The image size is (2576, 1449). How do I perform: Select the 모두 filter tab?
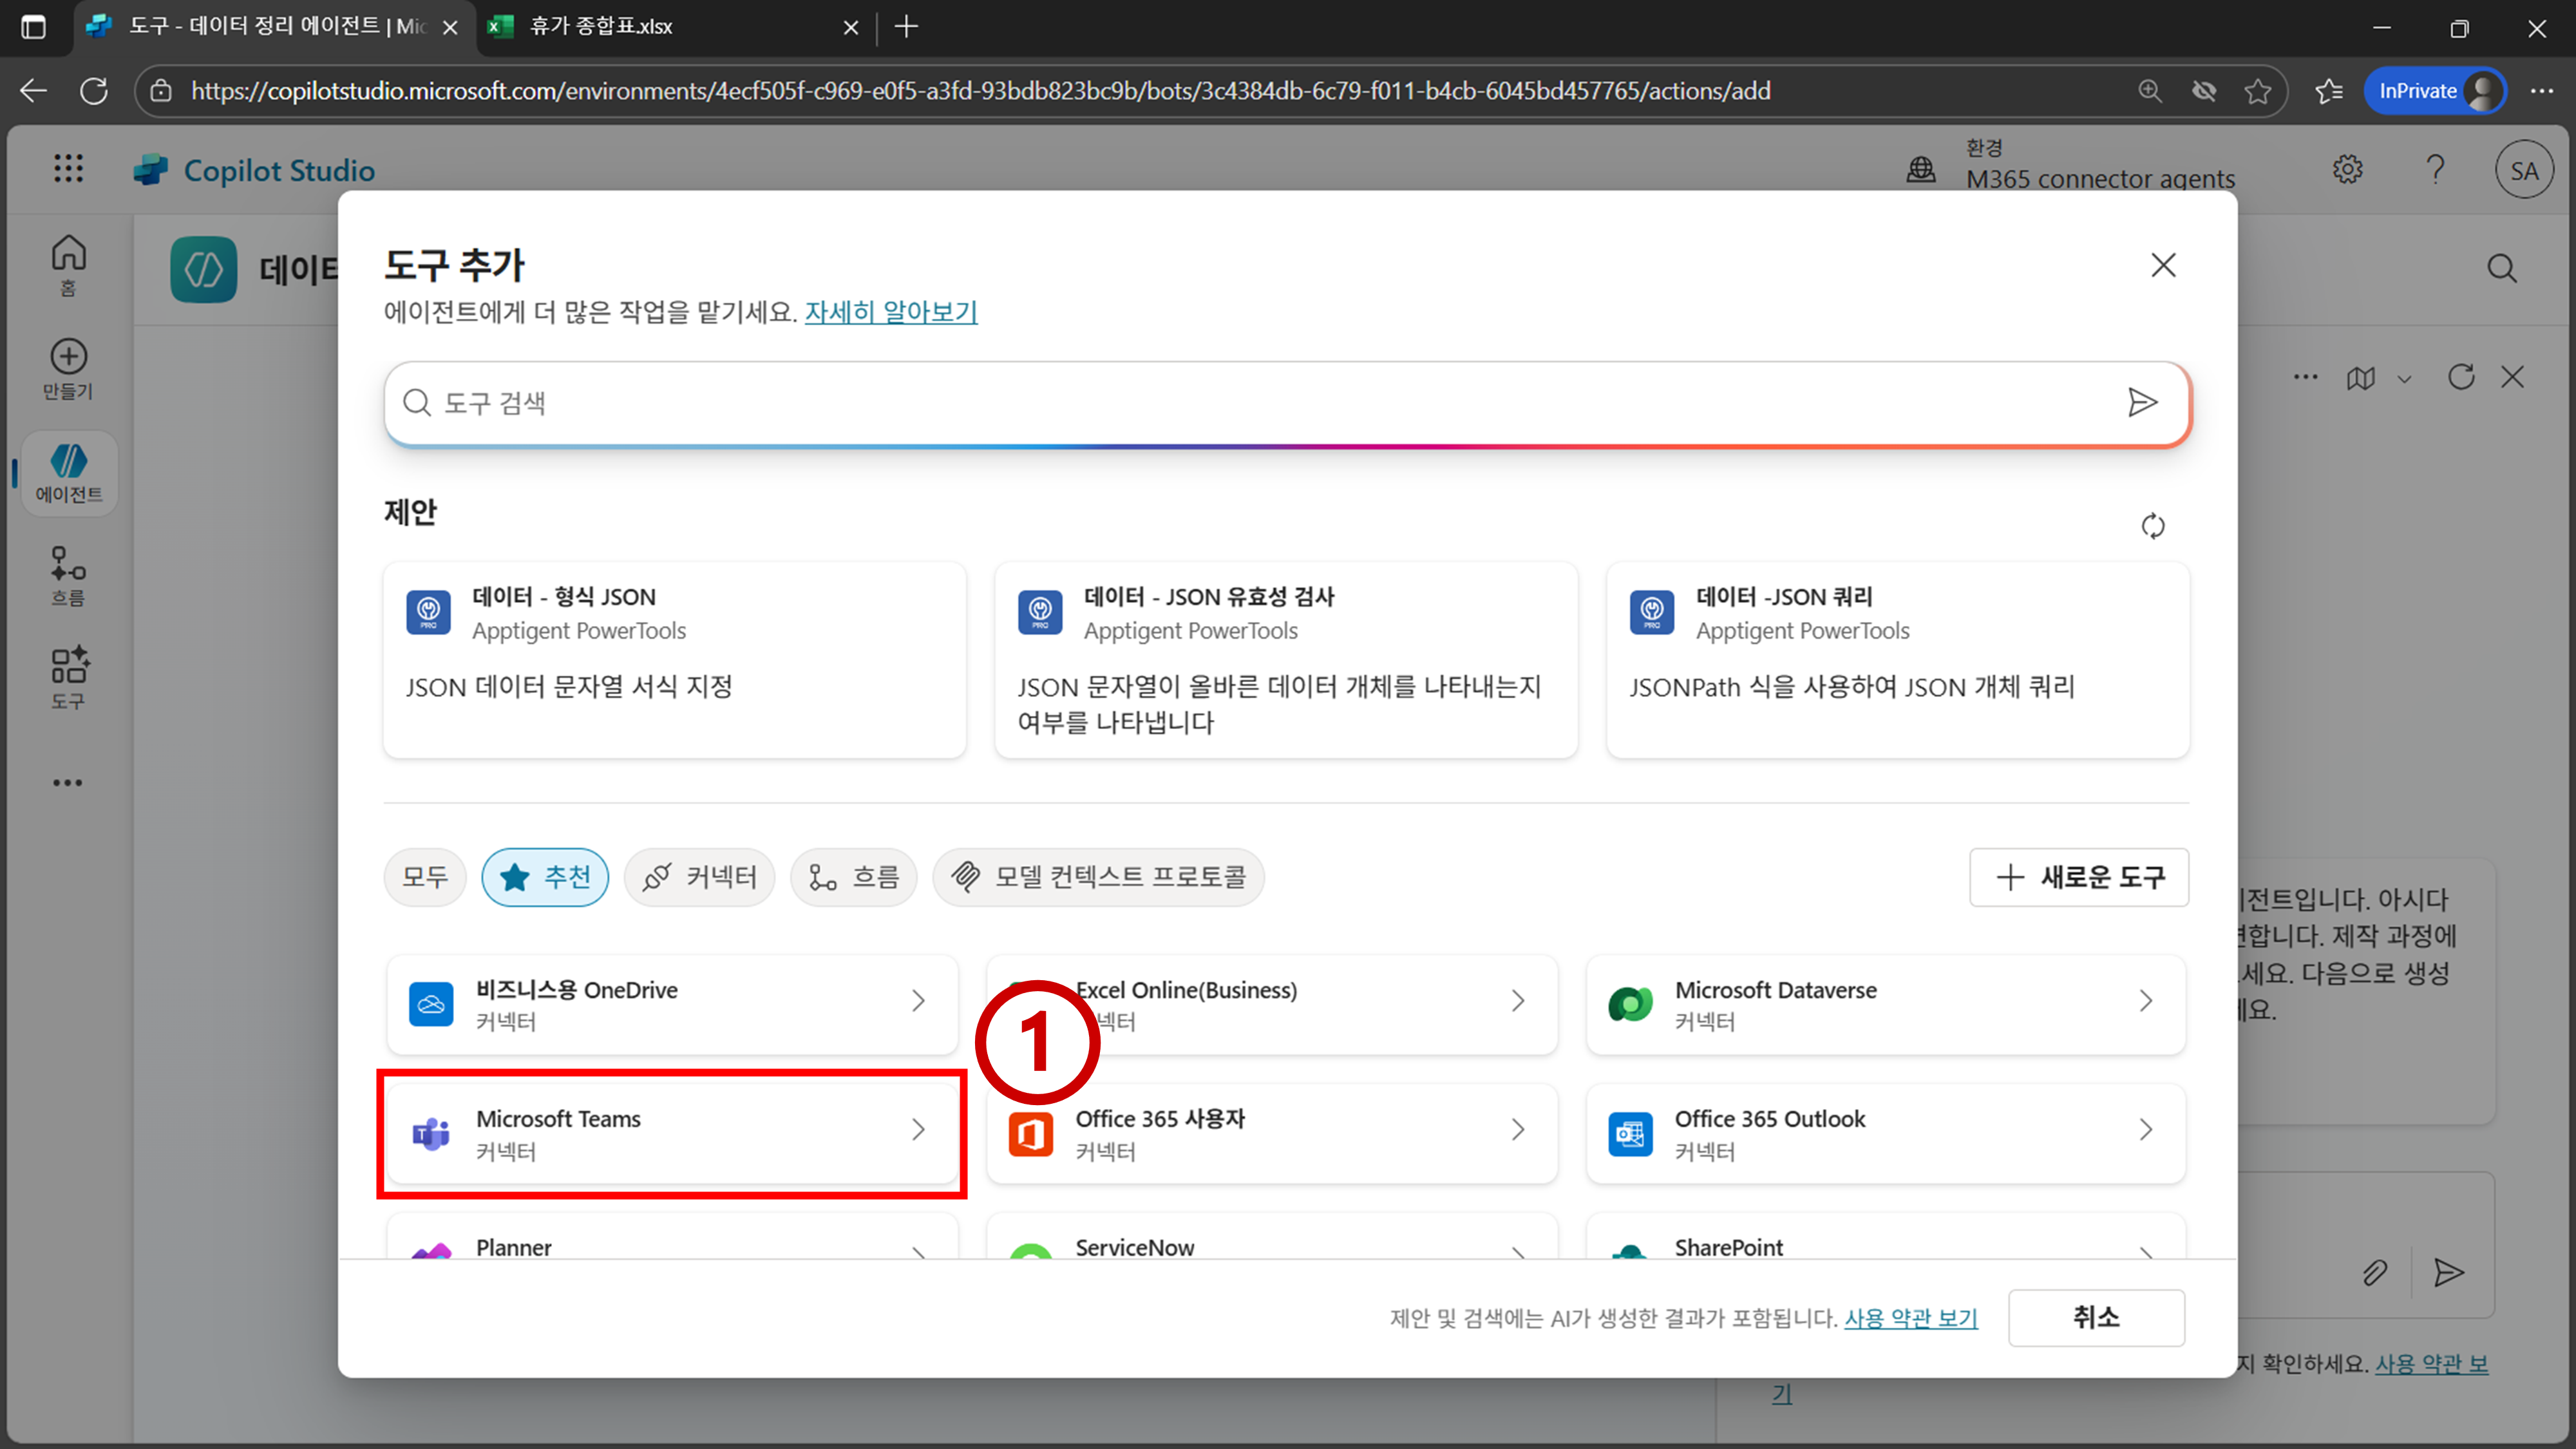(424, 877)
